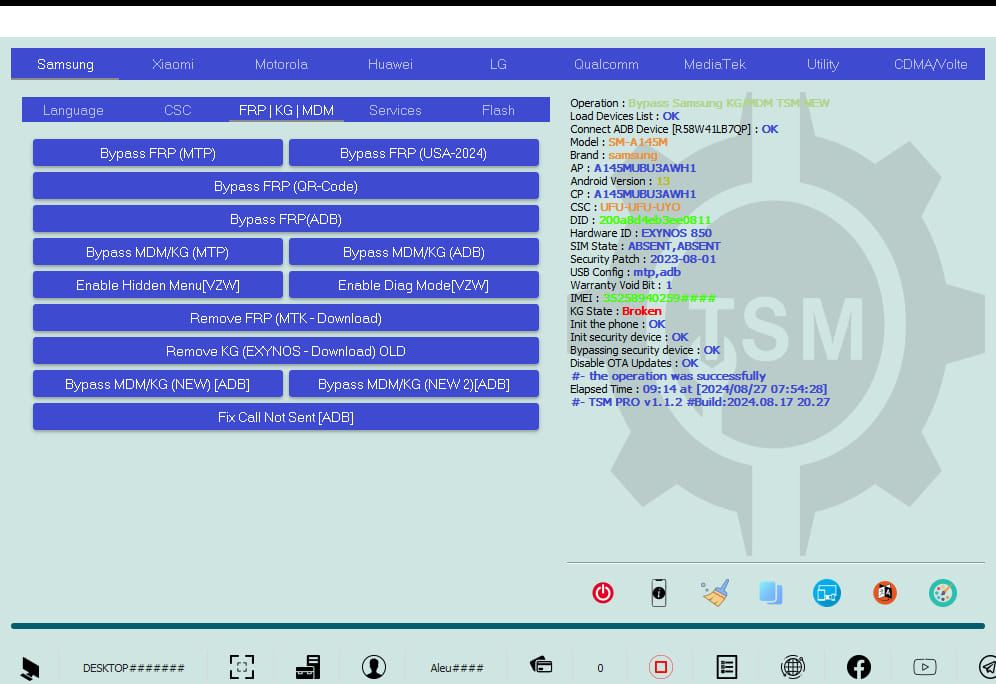The height and width of the screenshot is (684, 996).
Task: Click the CSC value UFU-UFU-UYO
Action: point(640,207)
